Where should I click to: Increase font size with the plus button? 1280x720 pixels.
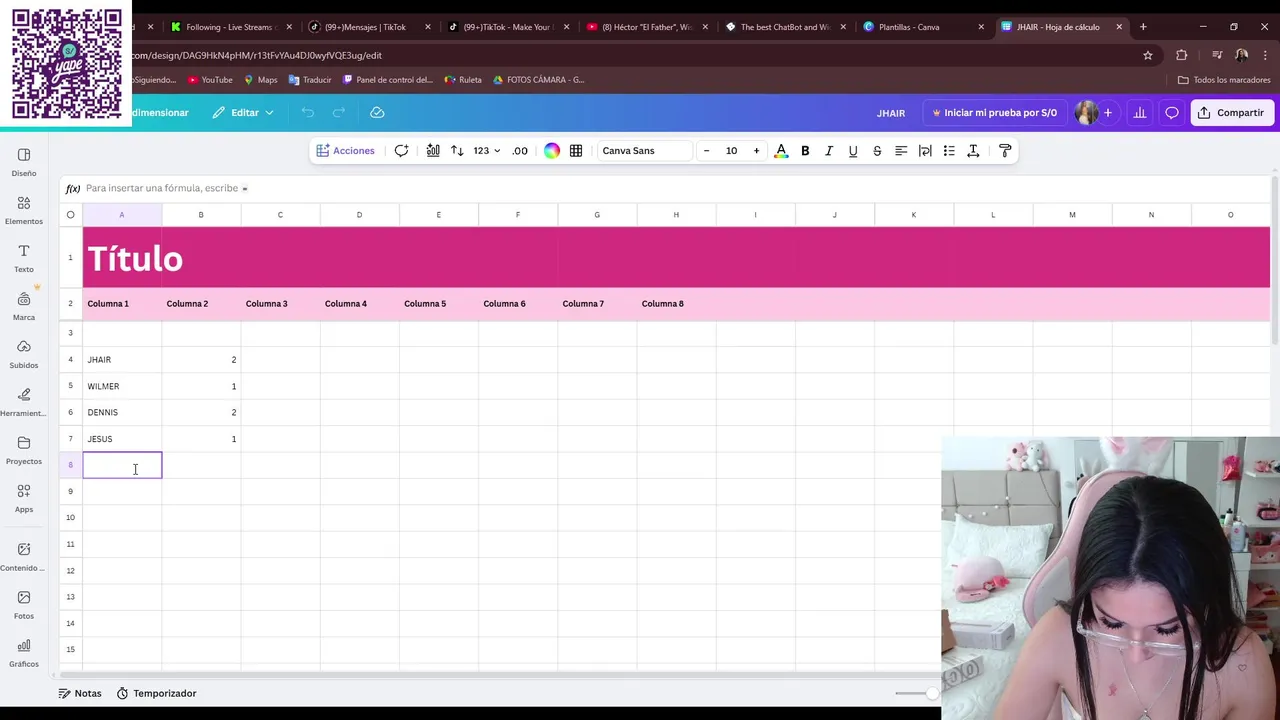pyautogui.click(x=756, y=151)
